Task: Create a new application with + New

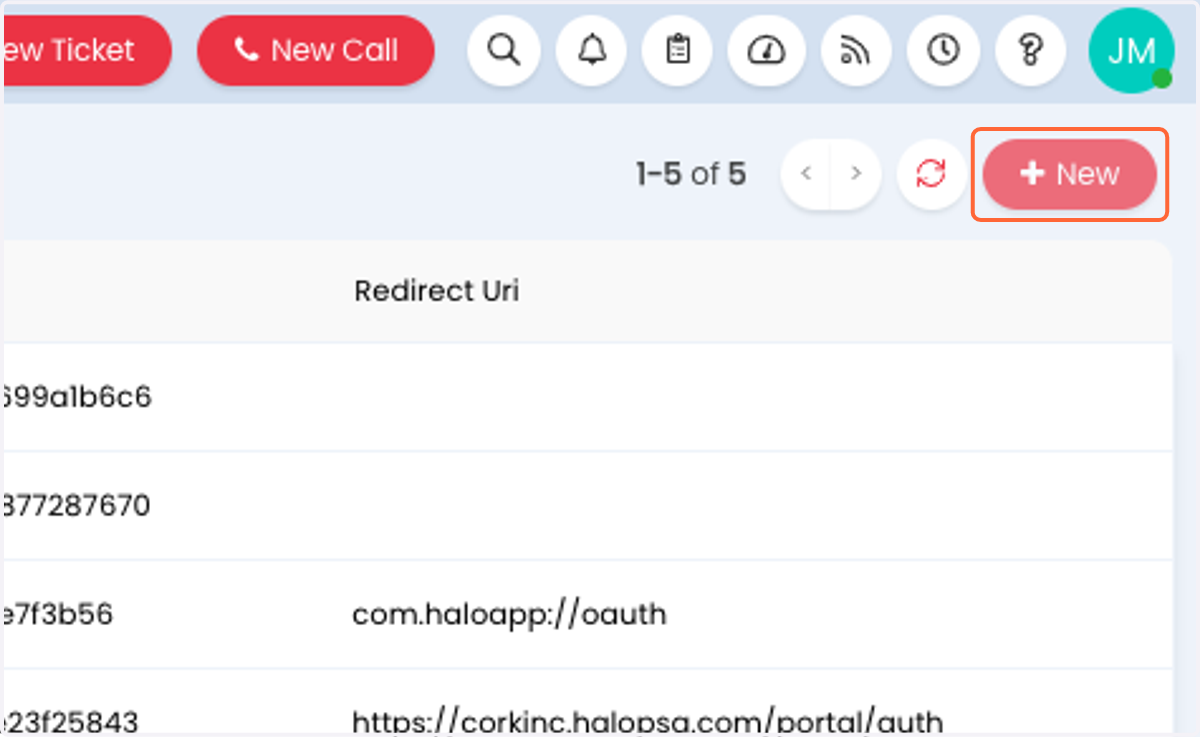Action: coord(1070,174)
